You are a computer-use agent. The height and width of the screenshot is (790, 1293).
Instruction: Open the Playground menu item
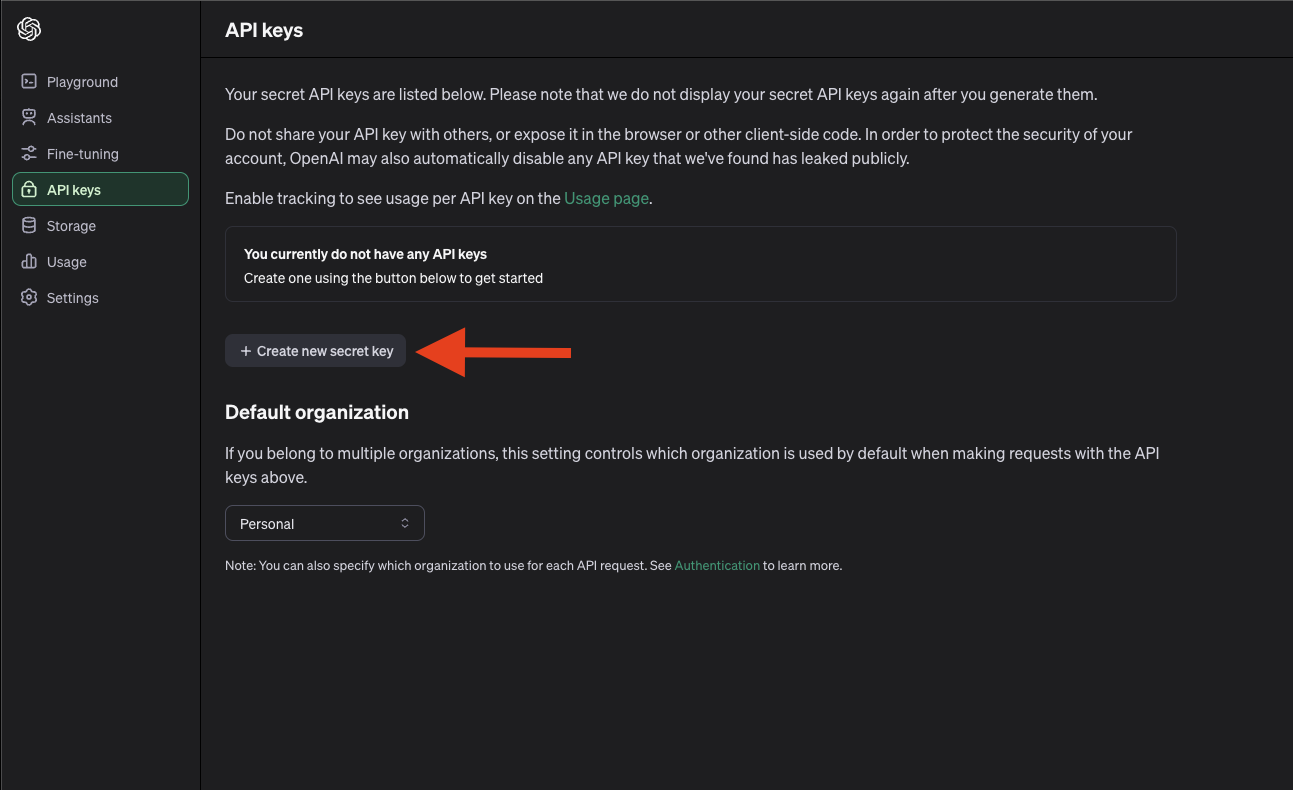point(82,82)
